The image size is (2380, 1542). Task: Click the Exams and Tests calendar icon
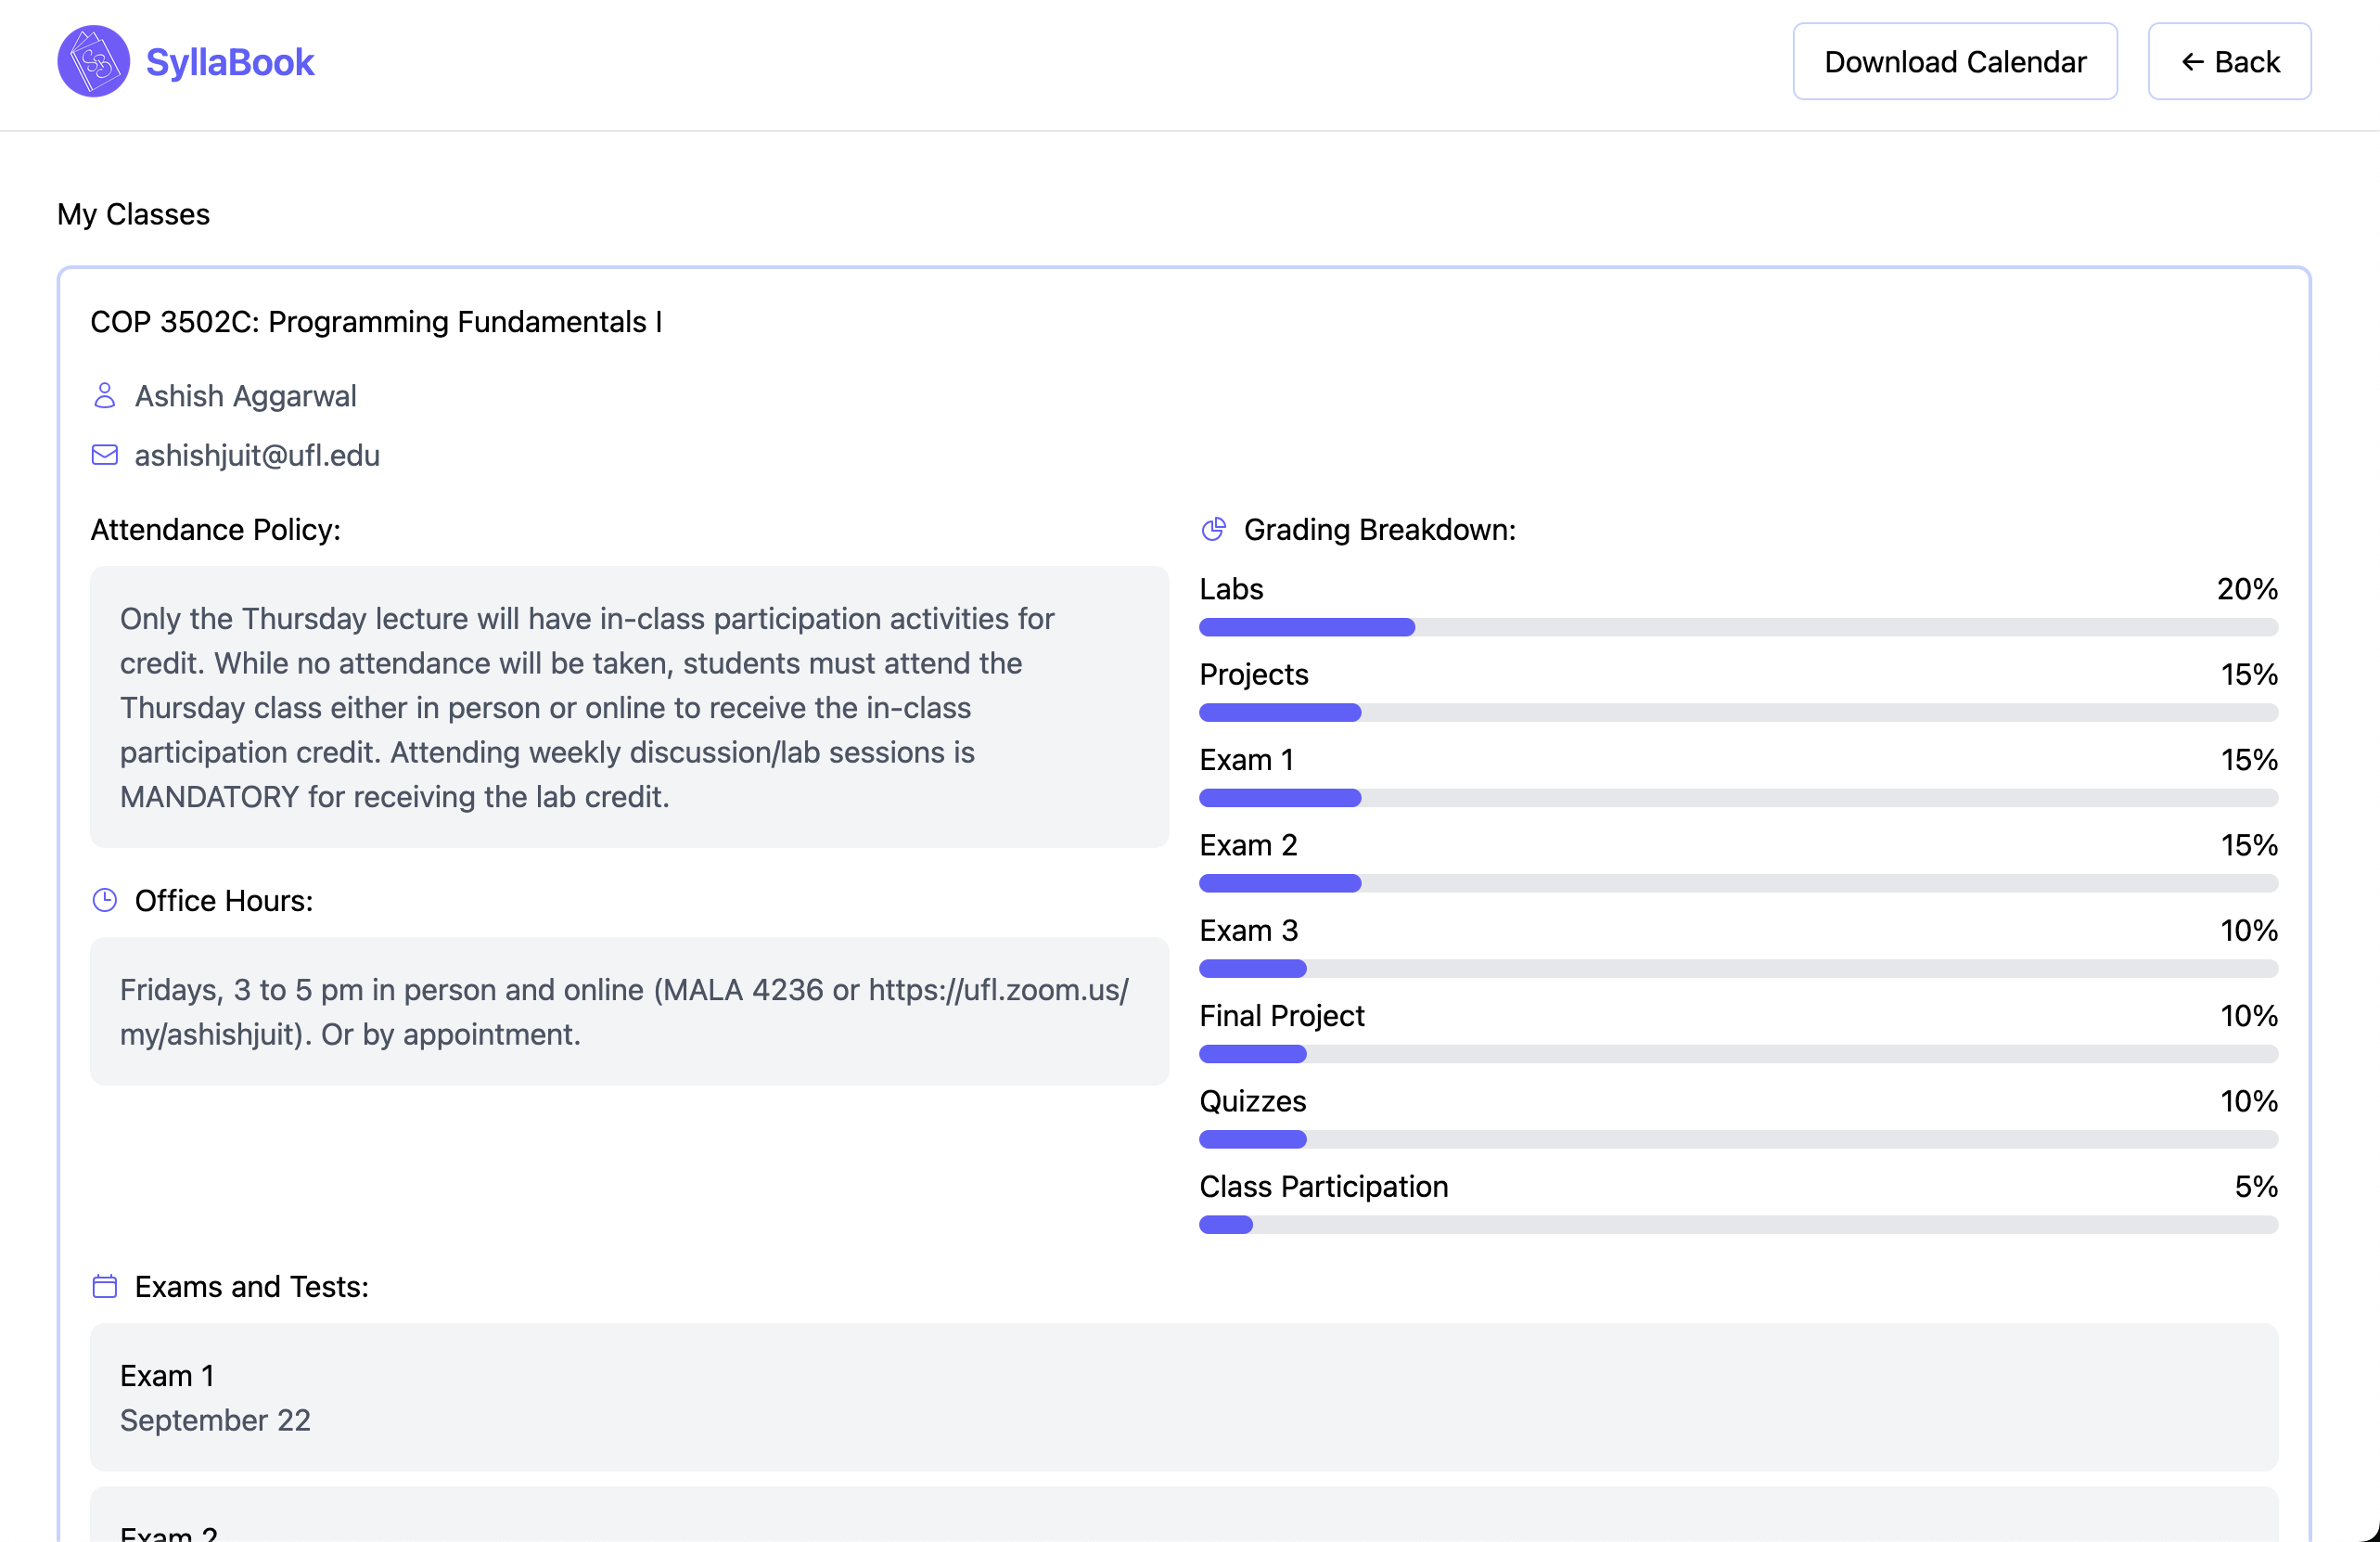click(104, 1286)
